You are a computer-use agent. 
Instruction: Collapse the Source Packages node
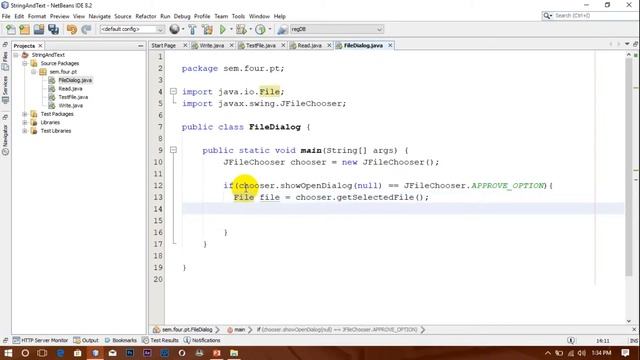pyautogui.click(x=25, y=63)
